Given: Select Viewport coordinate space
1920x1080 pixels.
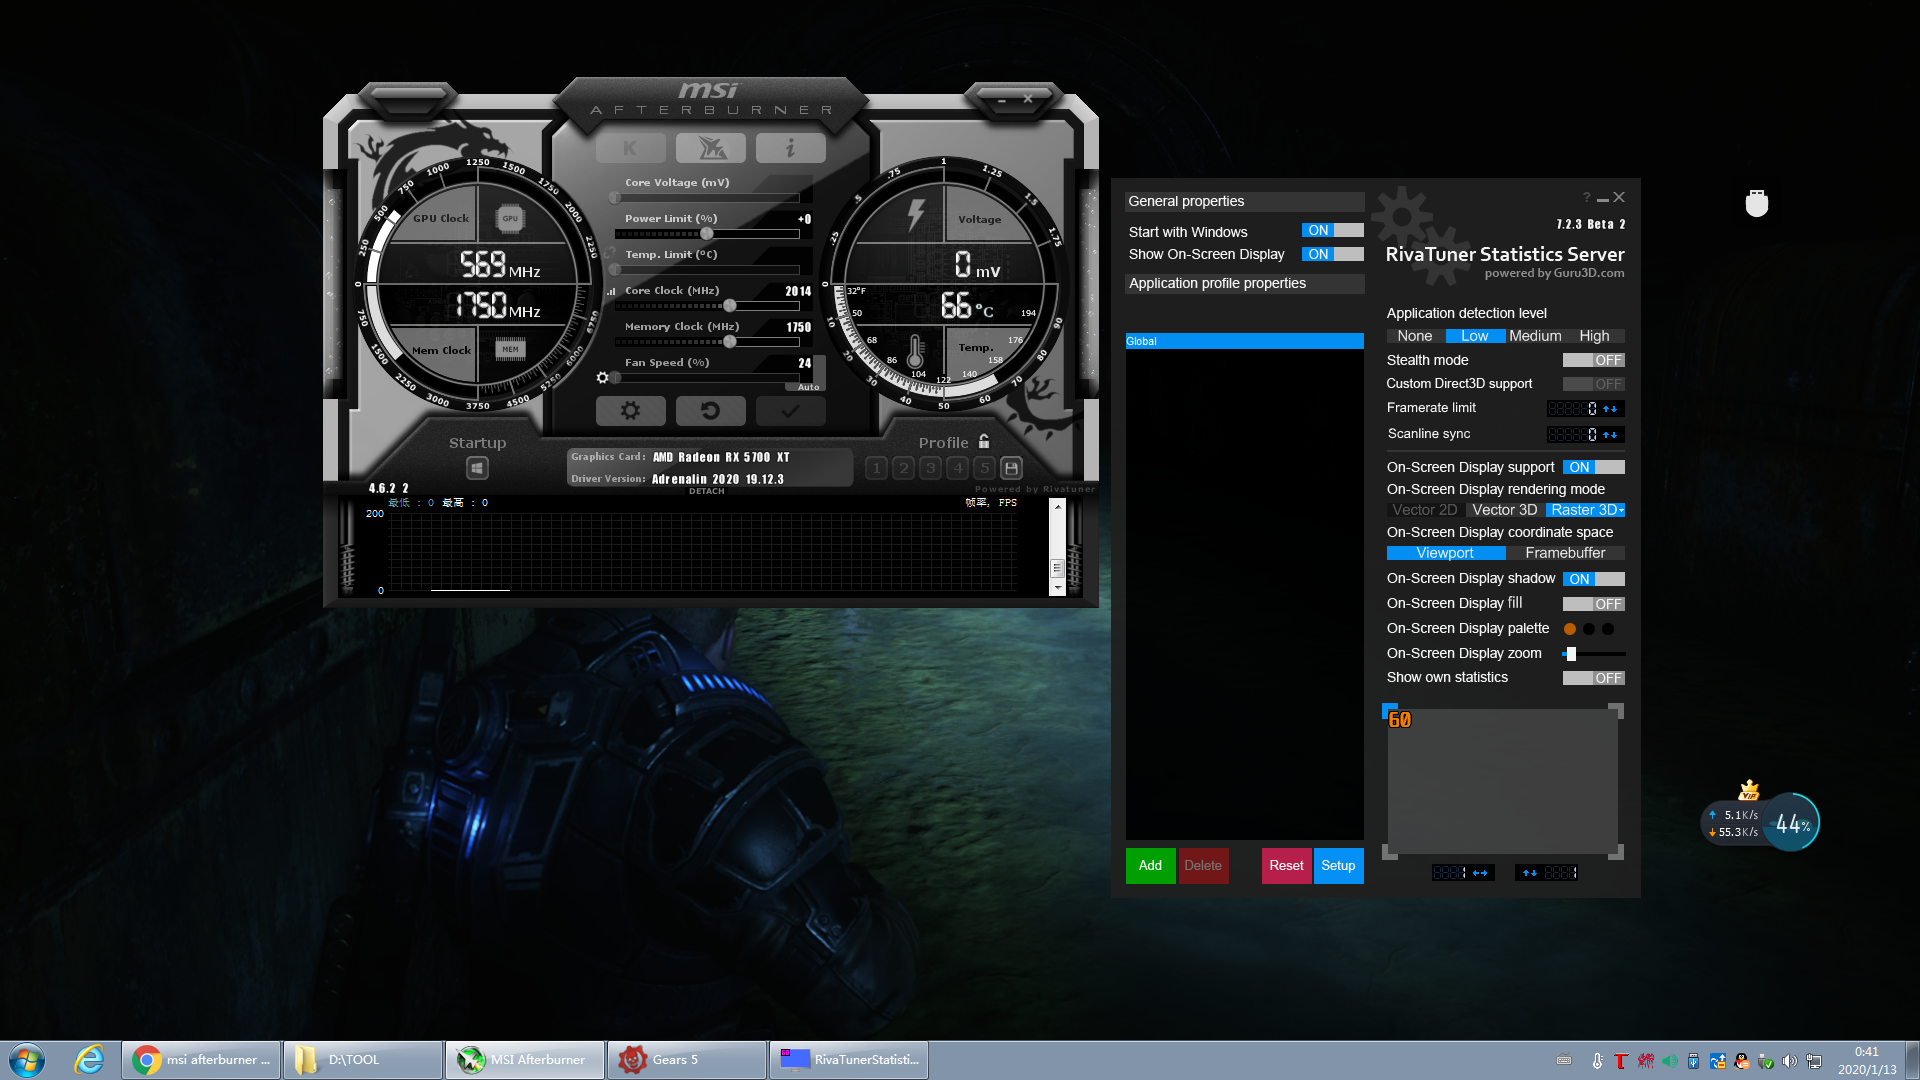Looking at the screenshot, I should (x=1445, y=553).
